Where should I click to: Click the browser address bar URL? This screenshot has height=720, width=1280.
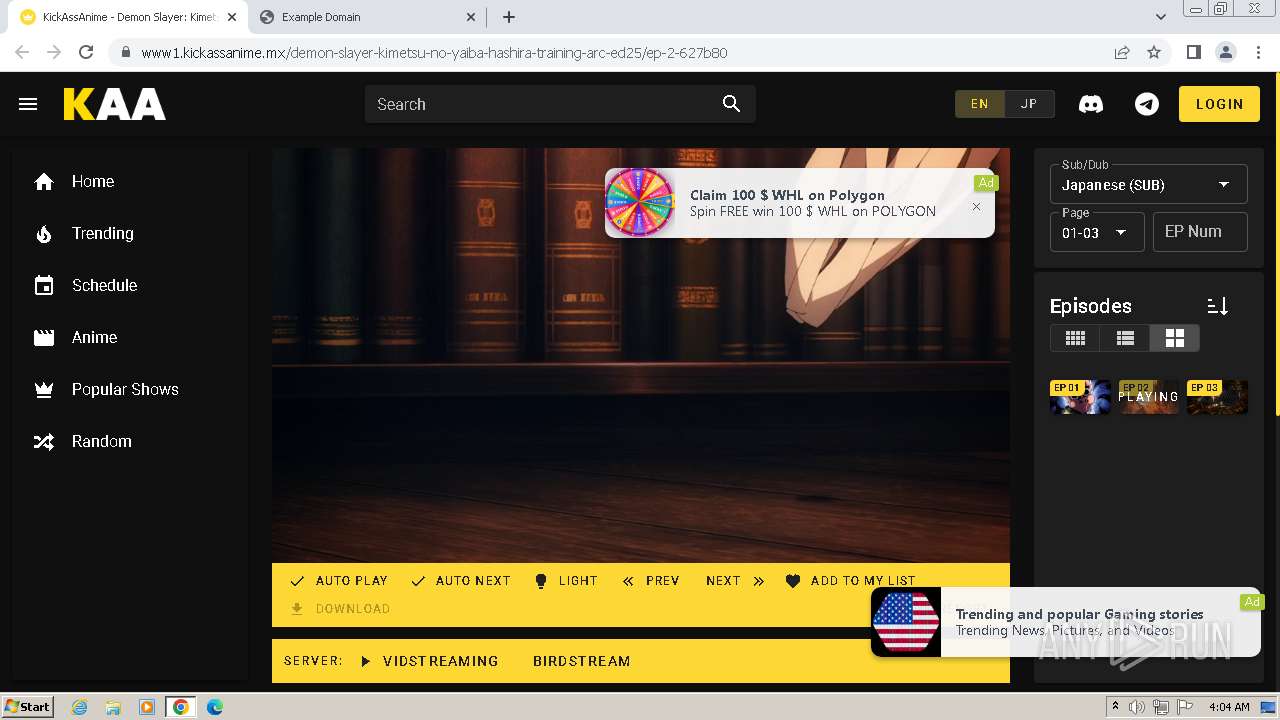pos(434,53)
